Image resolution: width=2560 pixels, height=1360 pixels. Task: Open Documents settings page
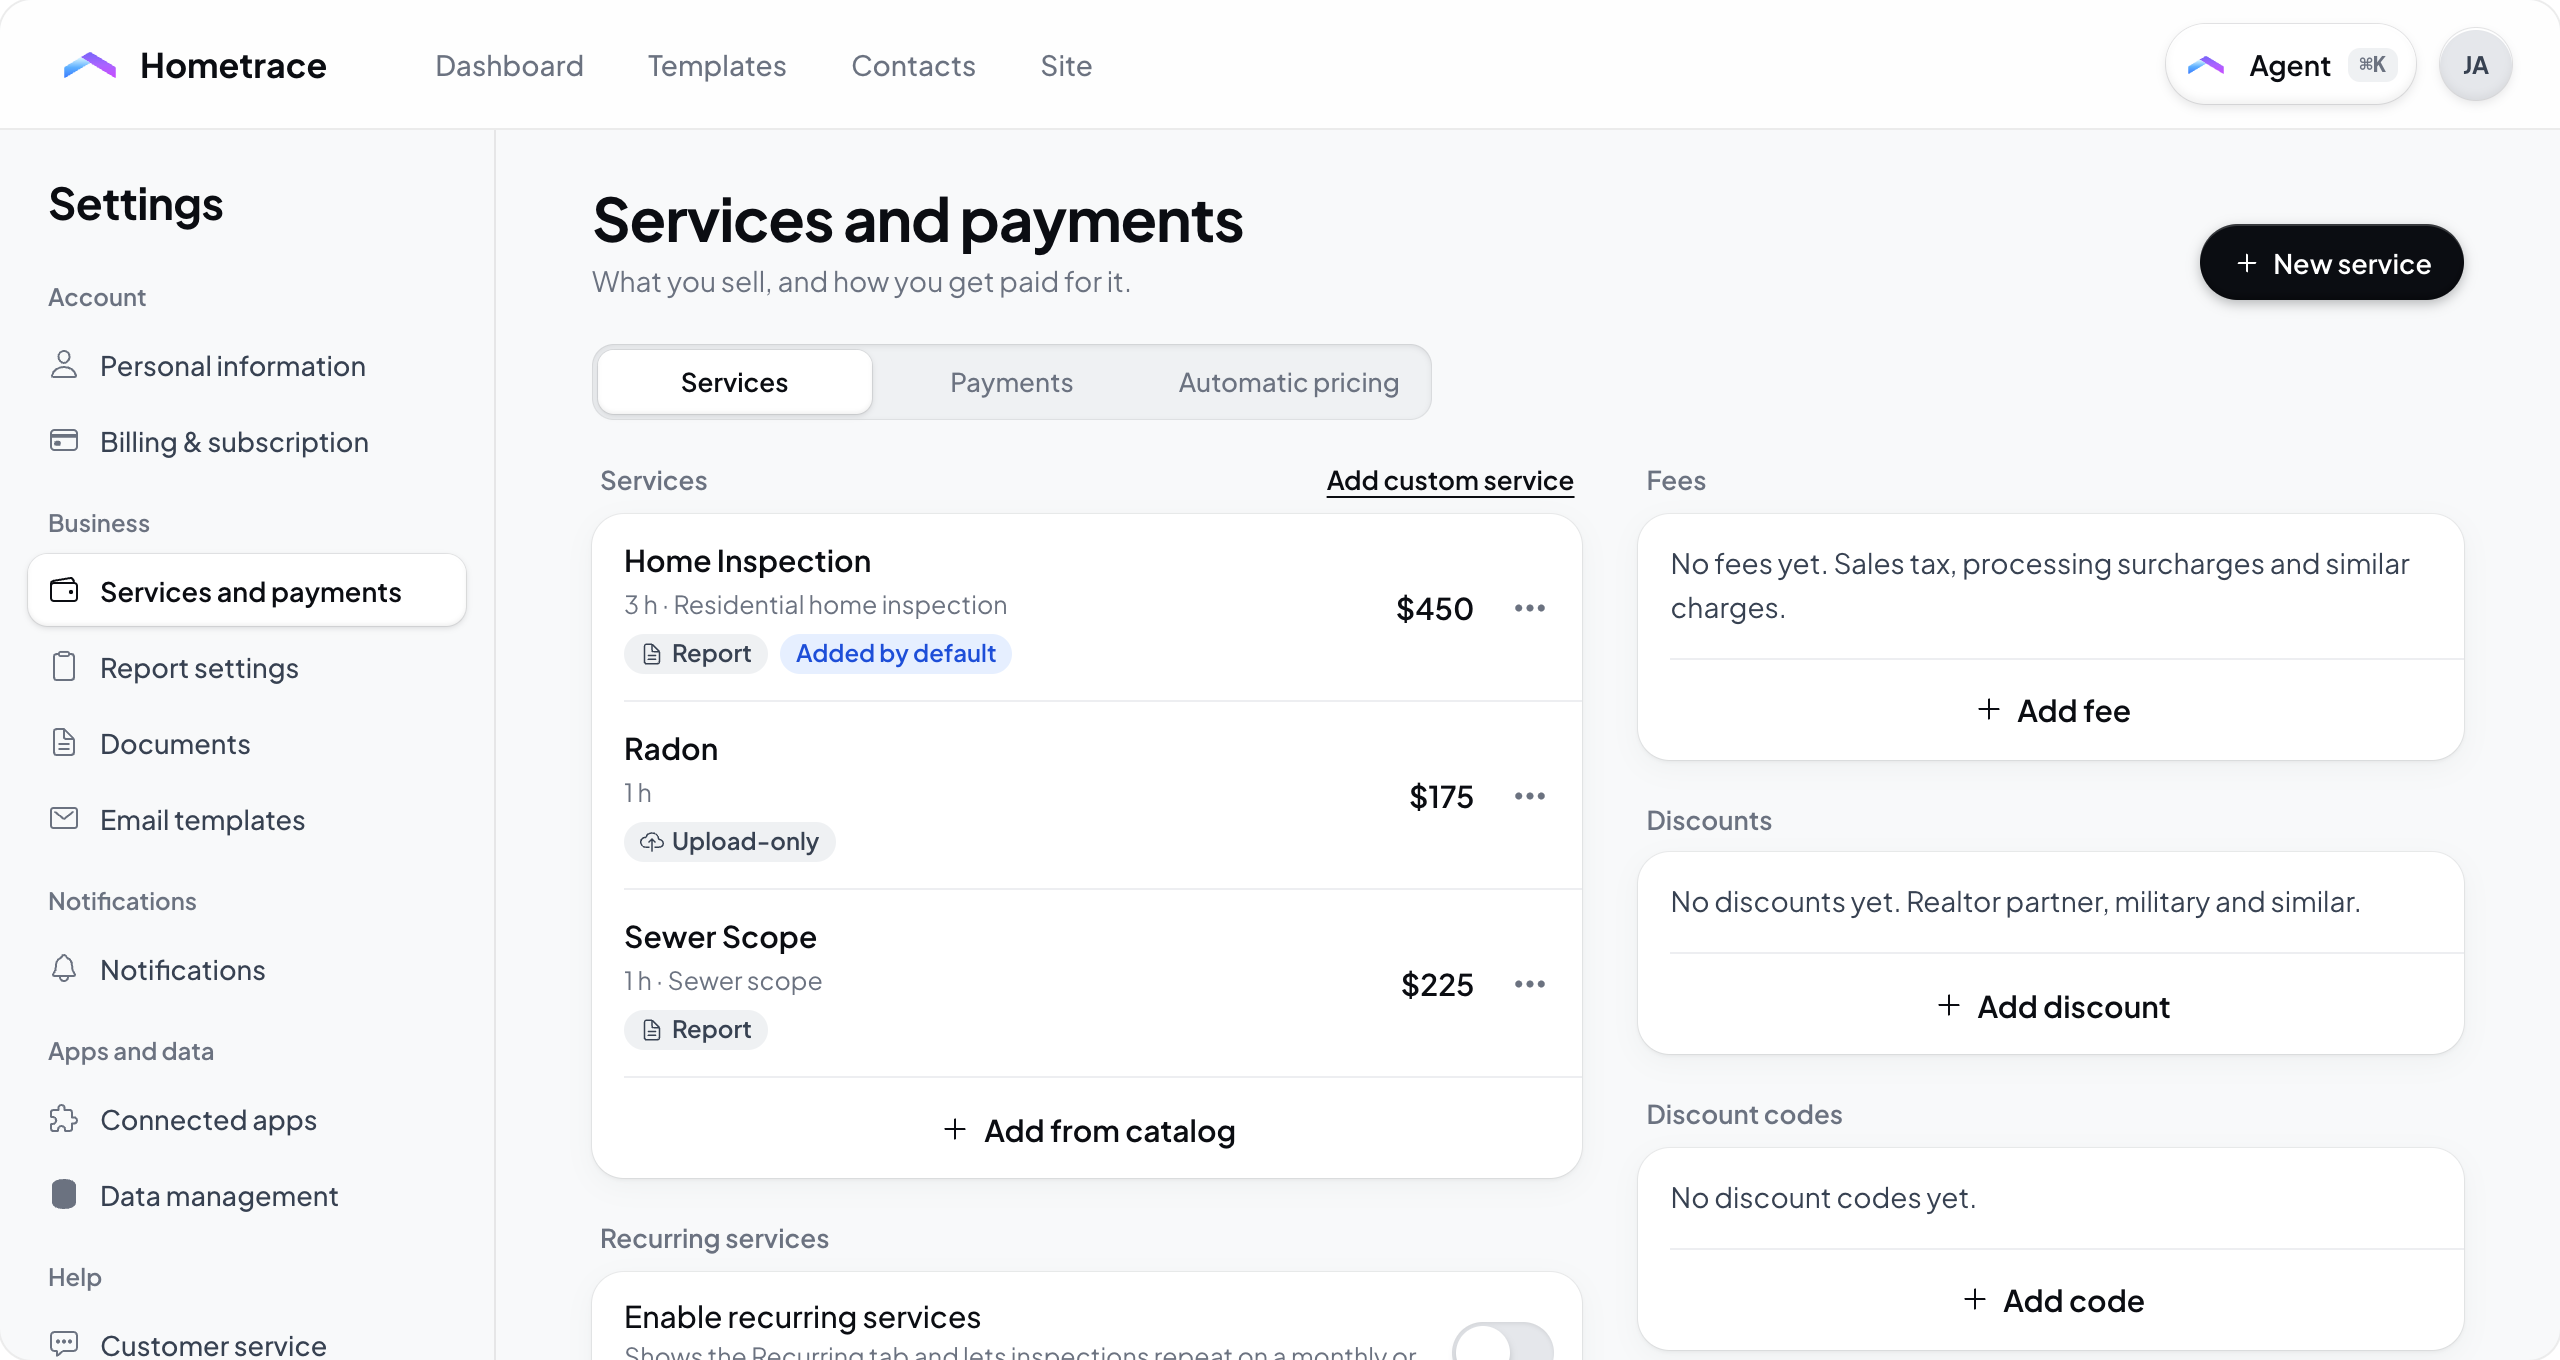pyautogui.click(x=247, y=743)
